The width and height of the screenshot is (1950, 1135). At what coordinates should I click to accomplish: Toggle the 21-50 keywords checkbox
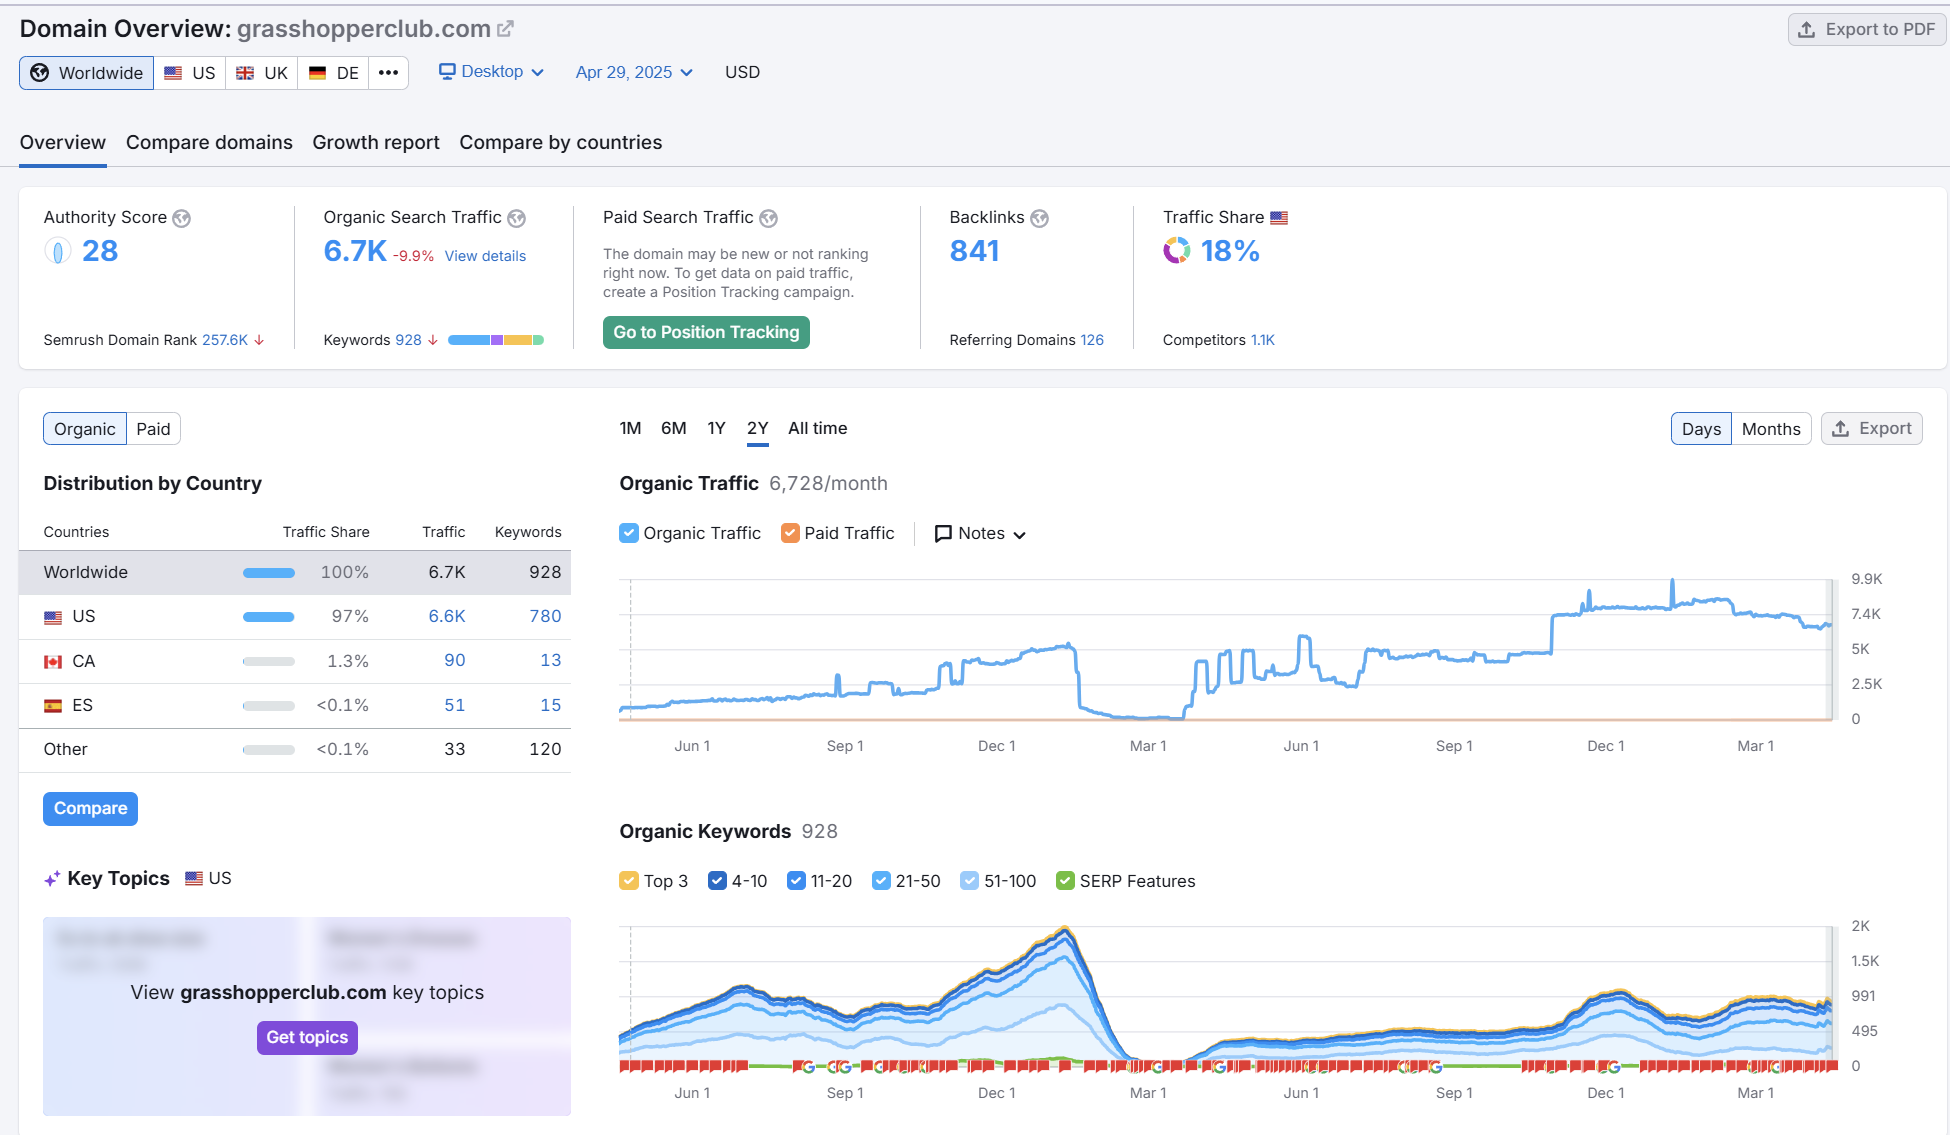(881, 881)
